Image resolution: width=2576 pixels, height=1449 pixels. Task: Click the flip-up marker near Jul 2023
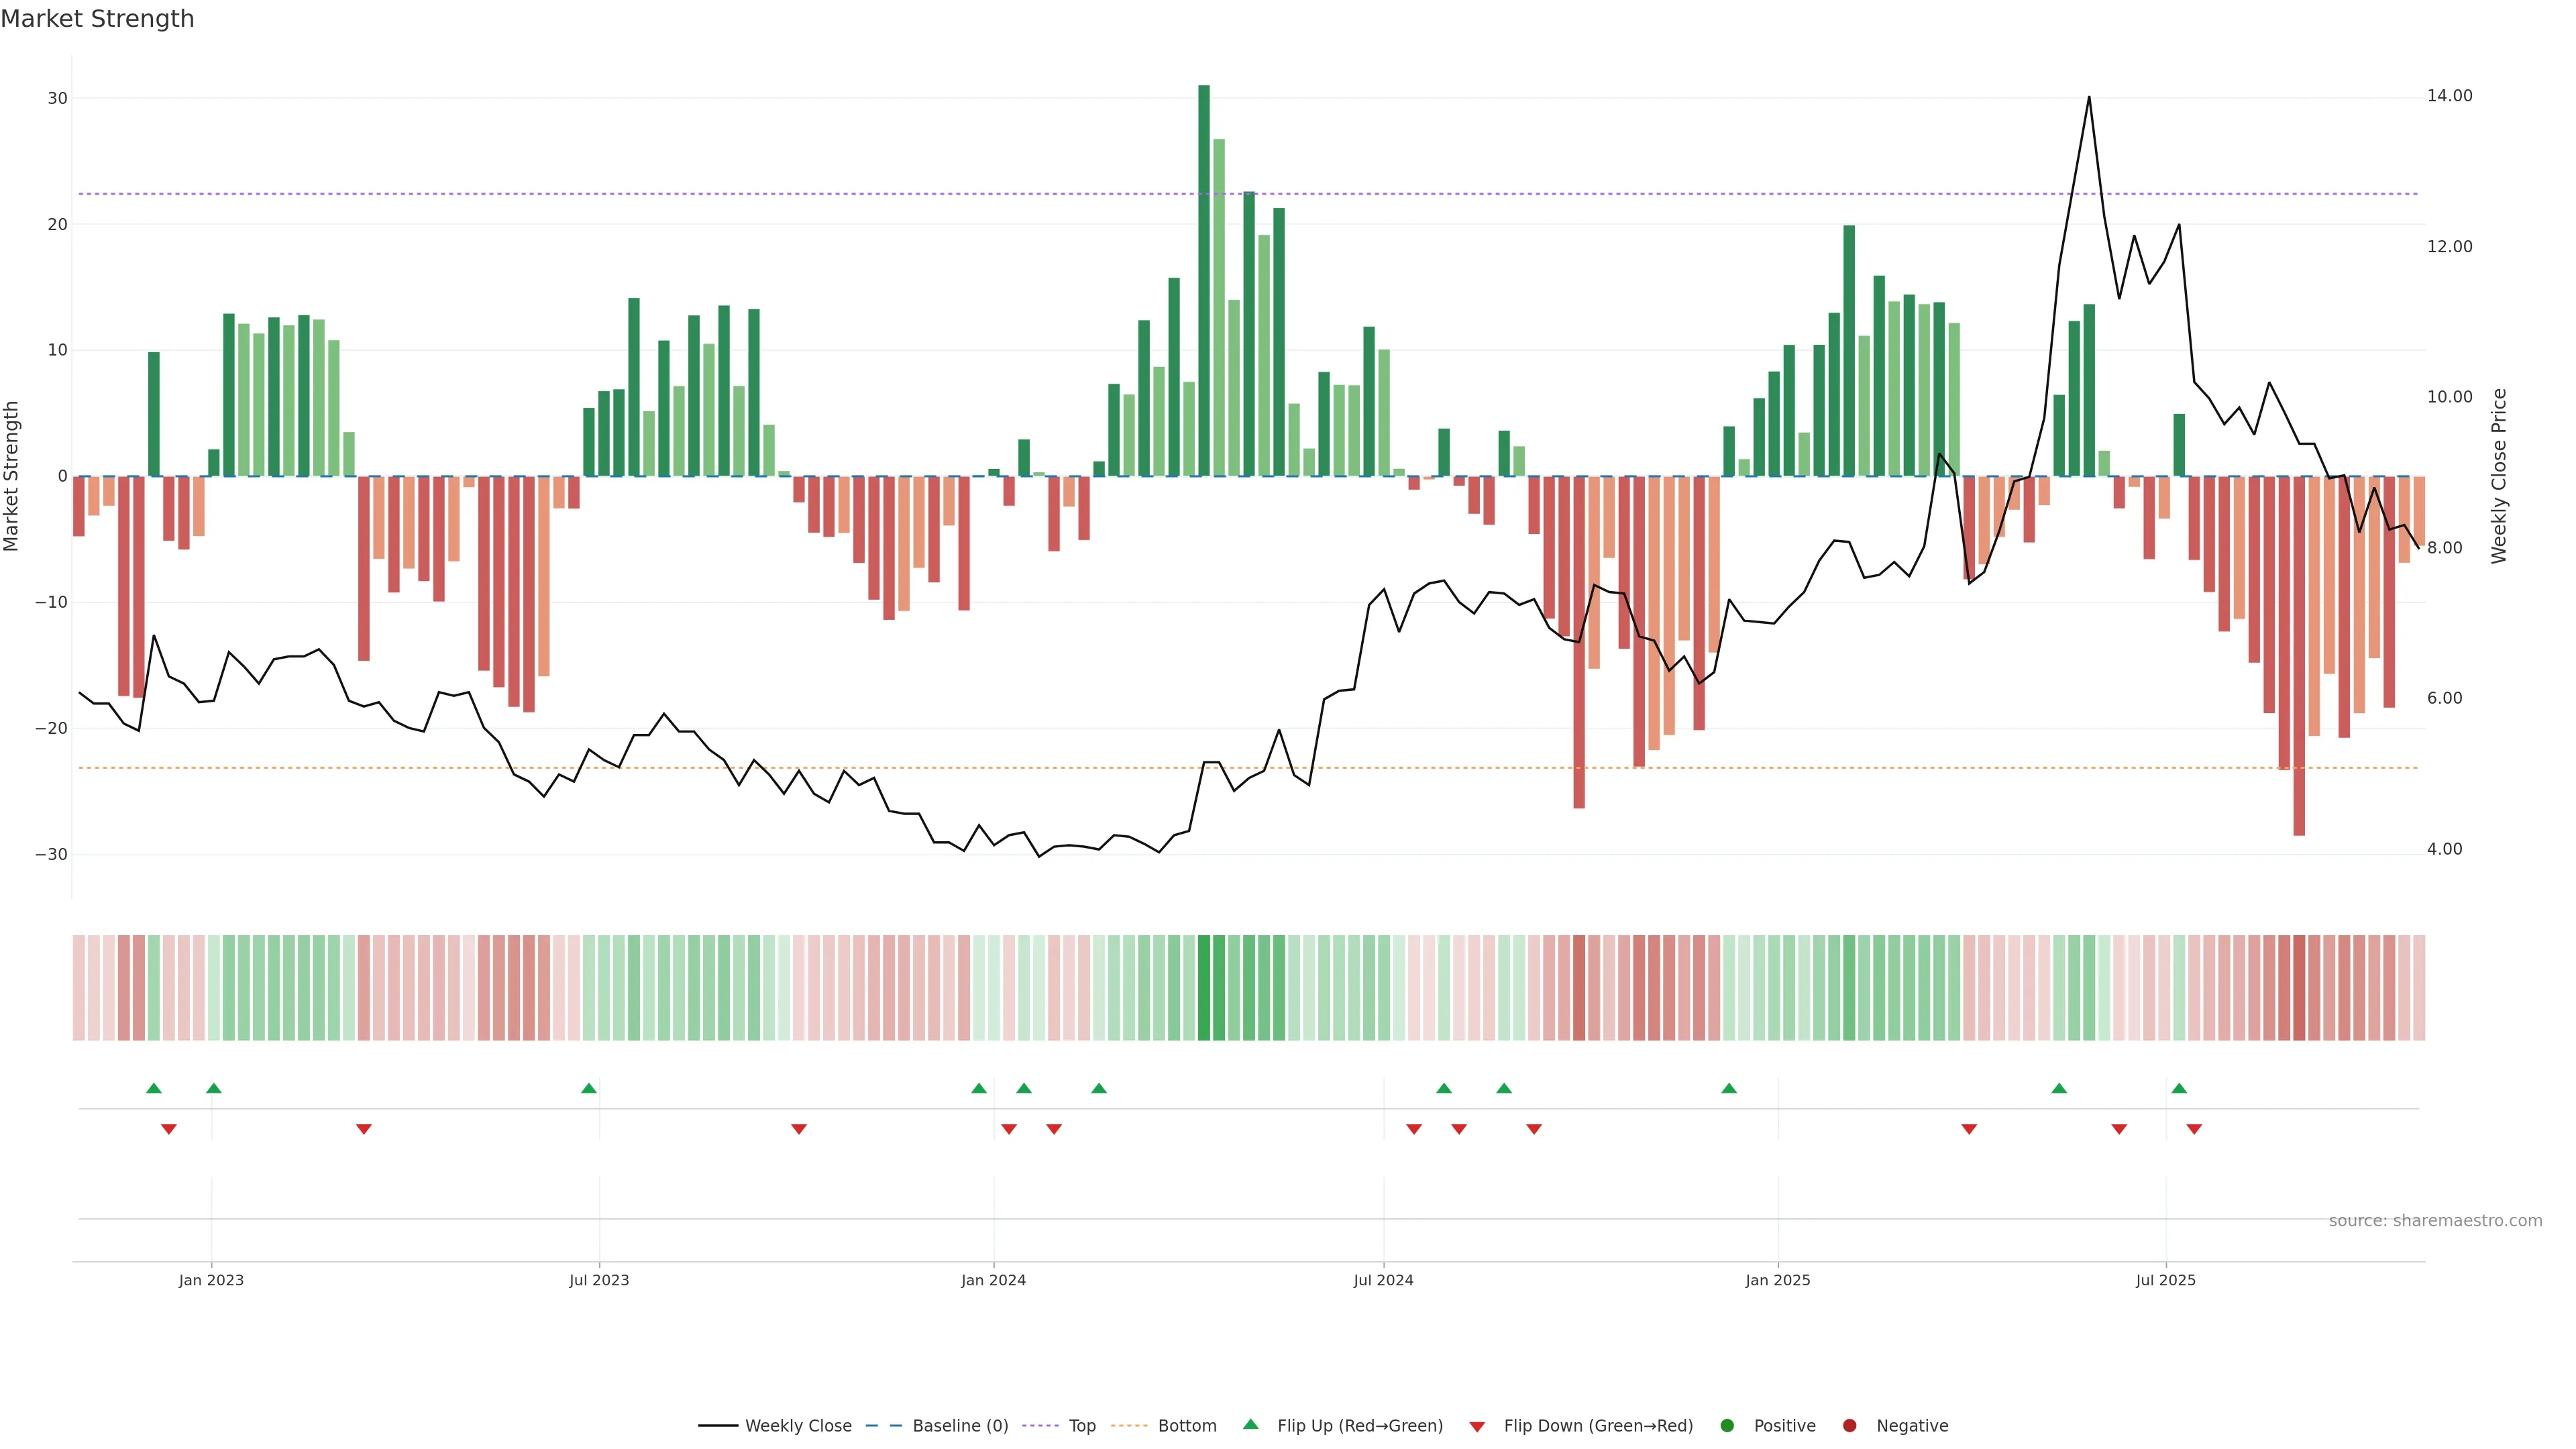pos(589,1088)
